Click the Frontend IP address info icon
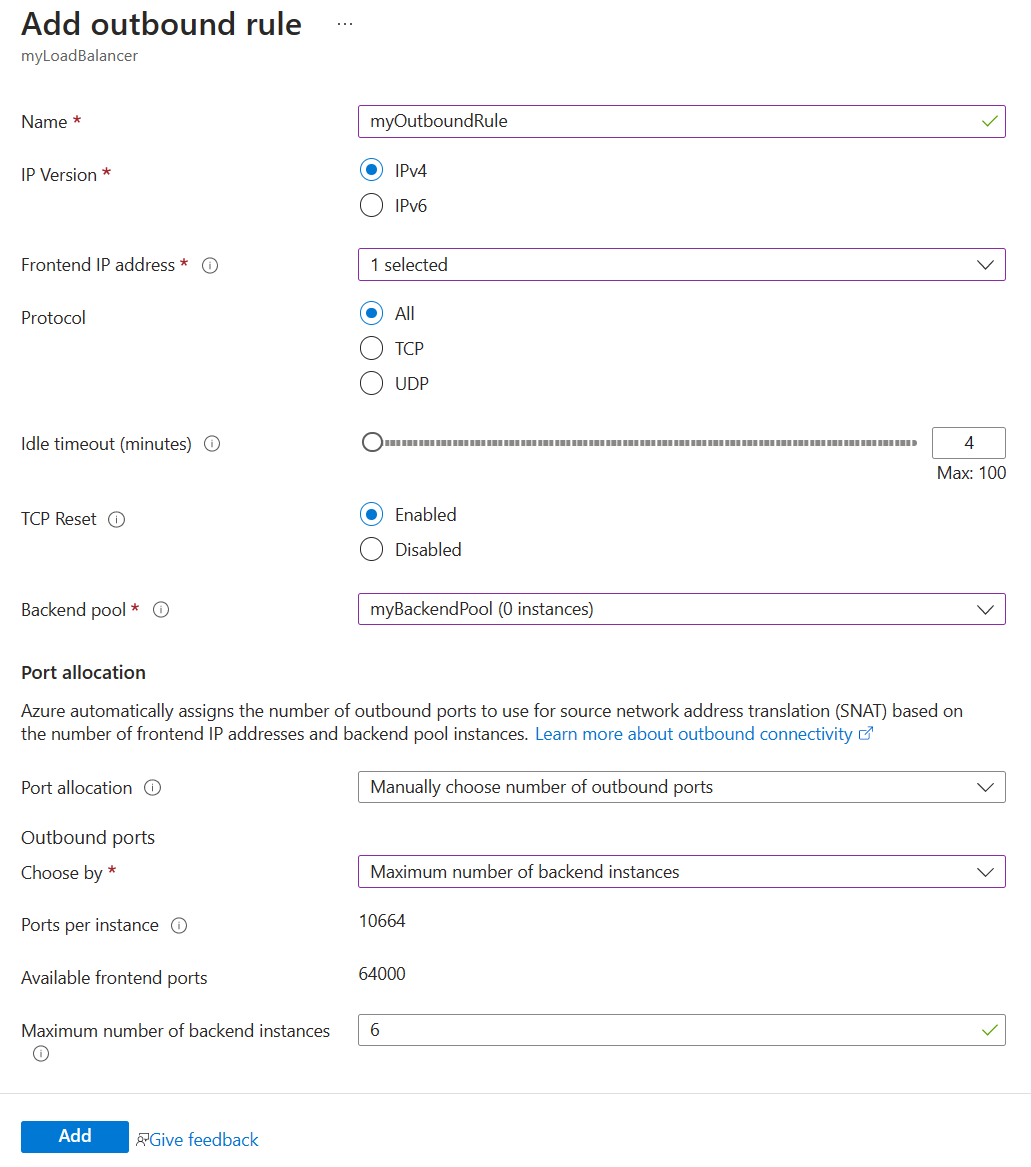The image size is (1031, 1167). [210, 266]
